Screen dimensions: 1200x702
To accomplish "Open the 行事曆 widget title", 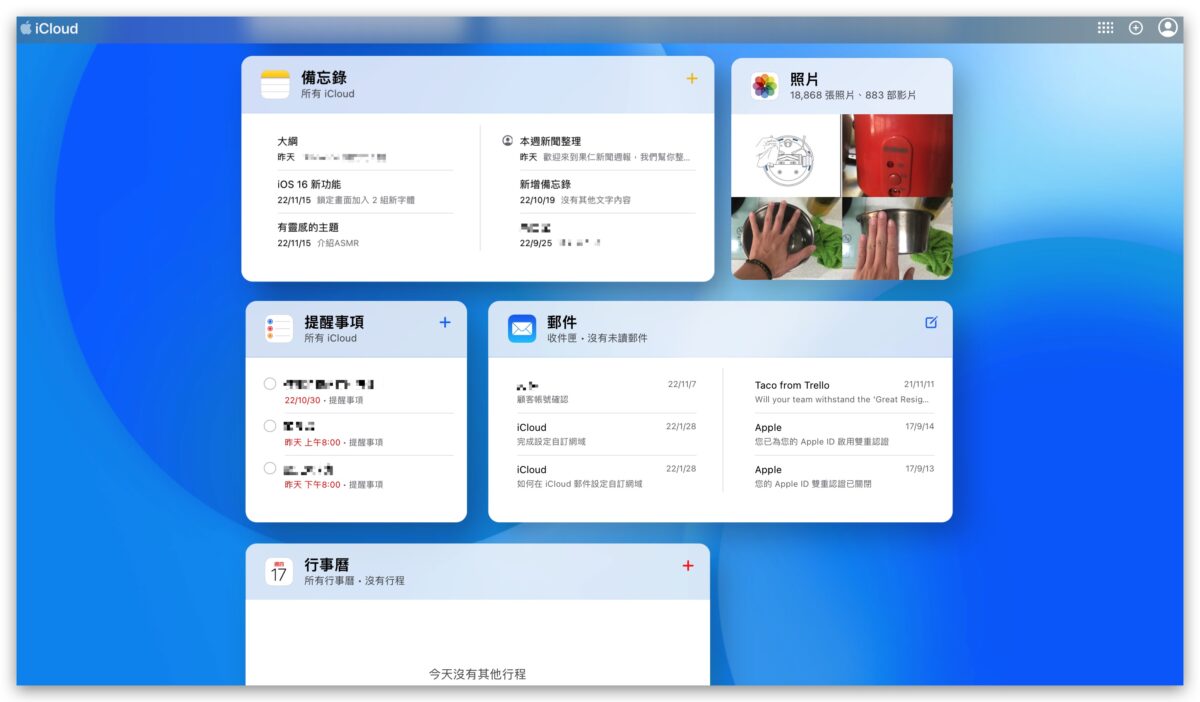I will point(327,564).
